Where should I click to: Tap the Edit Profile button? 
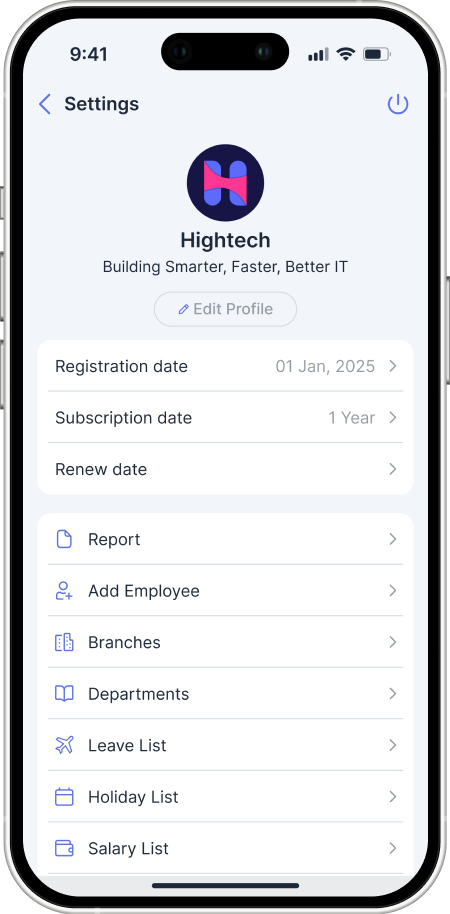[226, 309]
